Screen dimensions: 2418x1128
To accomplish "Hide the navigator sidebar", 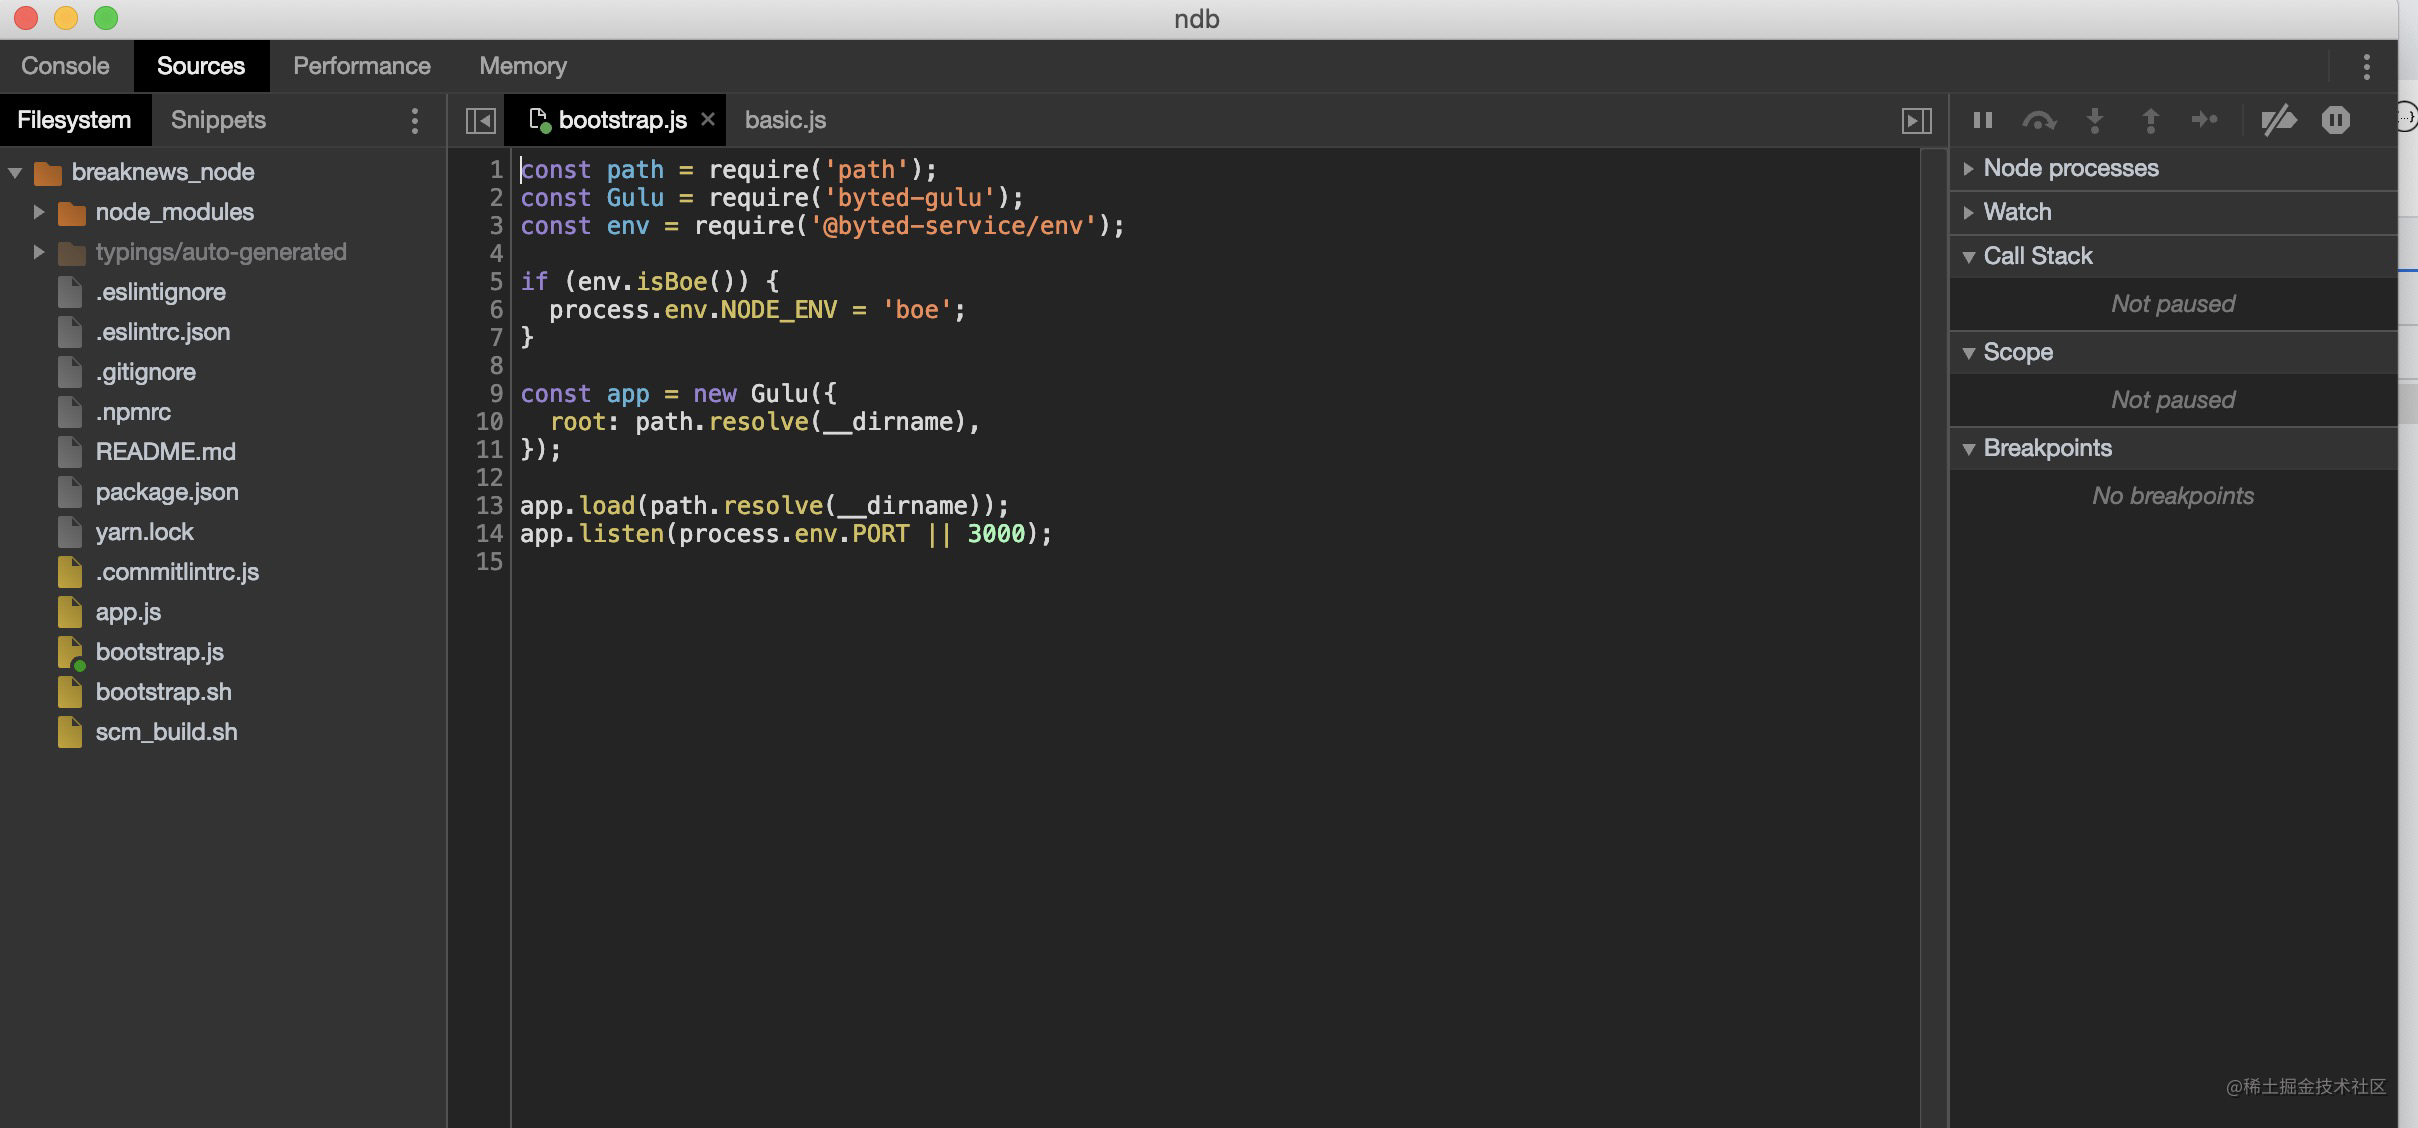I will pyautogui.click(x=480, y=121).
